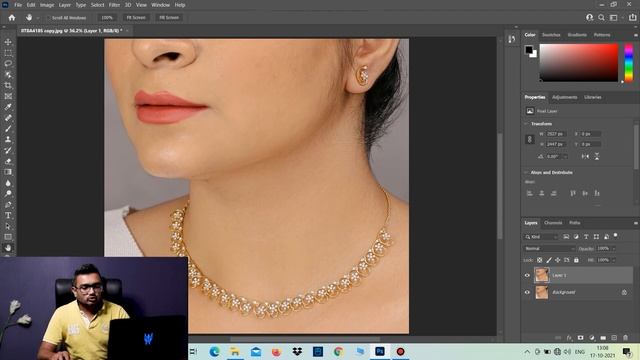Select the Hand tool in toolbar

tap(8, 248)
